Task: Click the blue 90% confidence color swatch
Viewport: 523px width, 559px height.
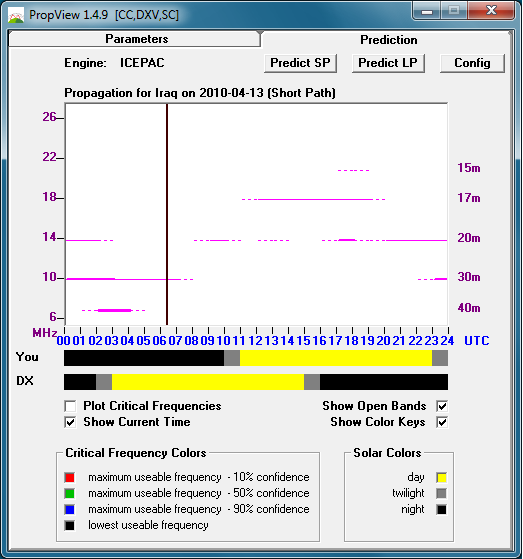Action: (70, 509)
